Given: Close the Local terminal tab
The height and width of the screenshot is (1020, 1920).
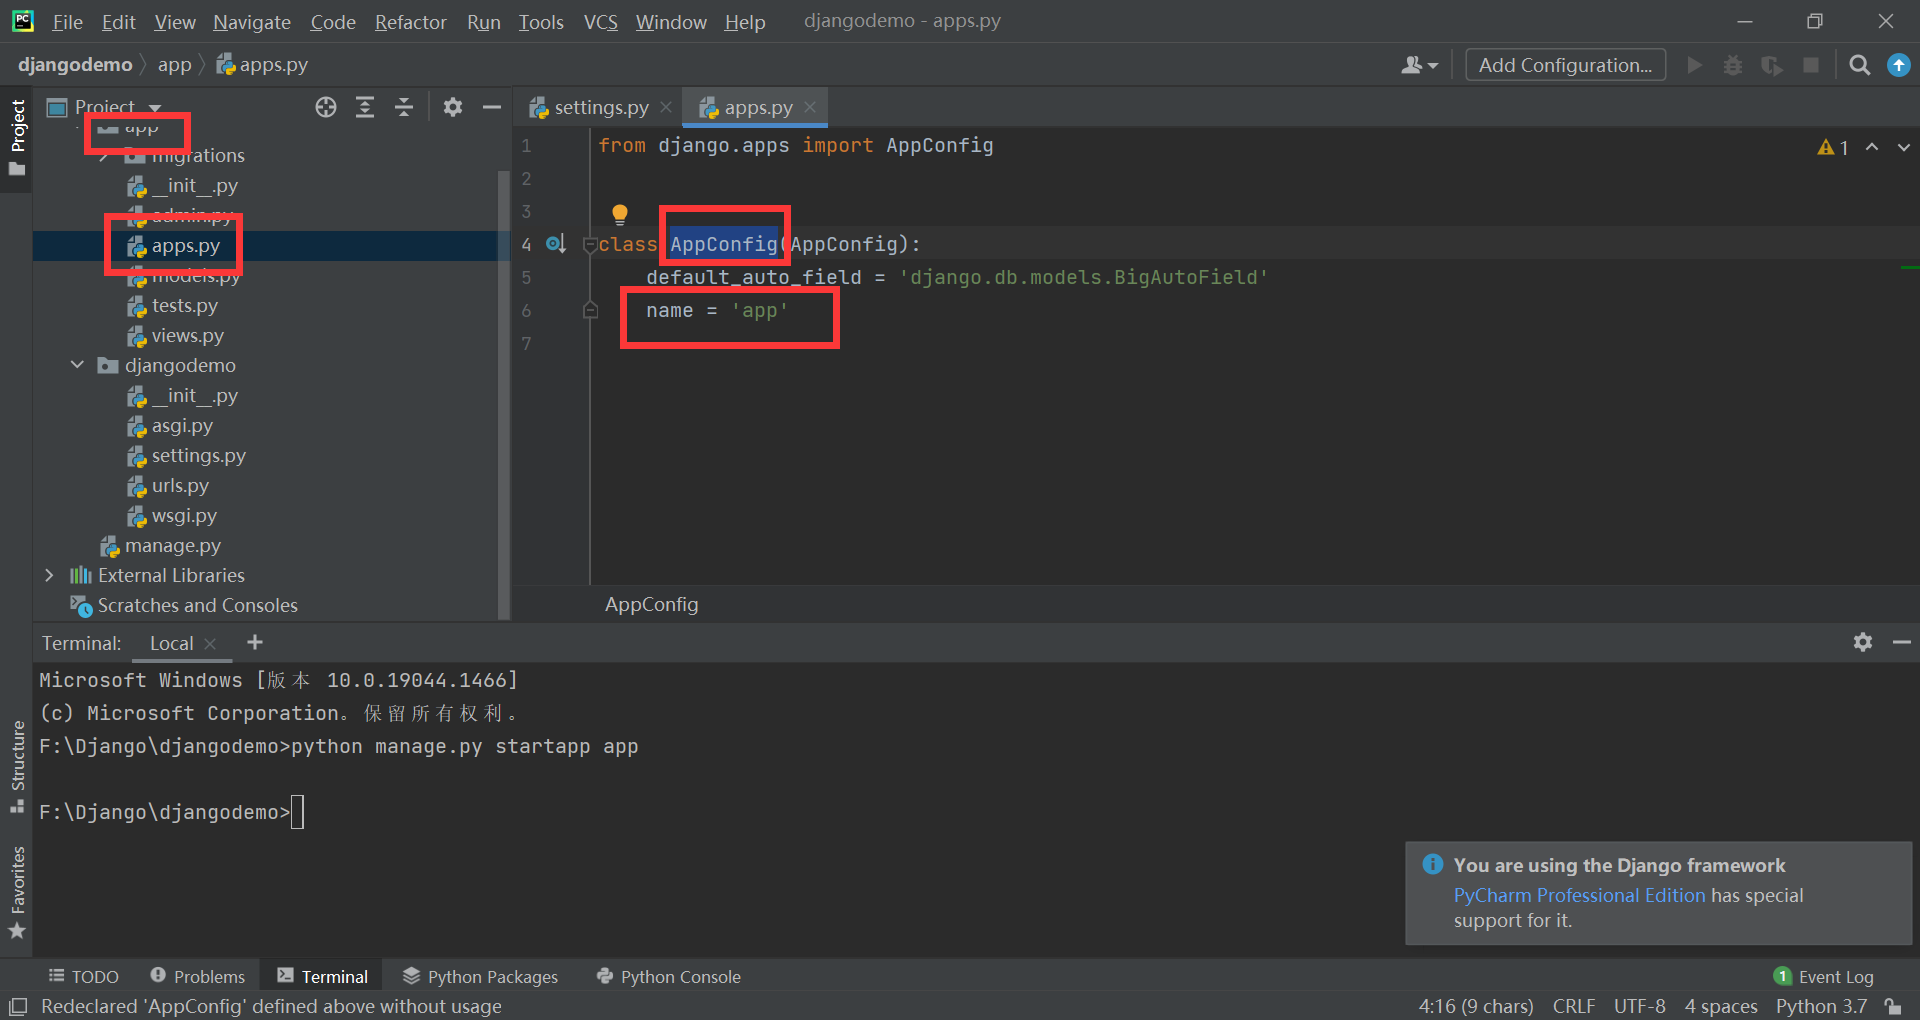Looking at the screenshot, I should click(210, 644).
